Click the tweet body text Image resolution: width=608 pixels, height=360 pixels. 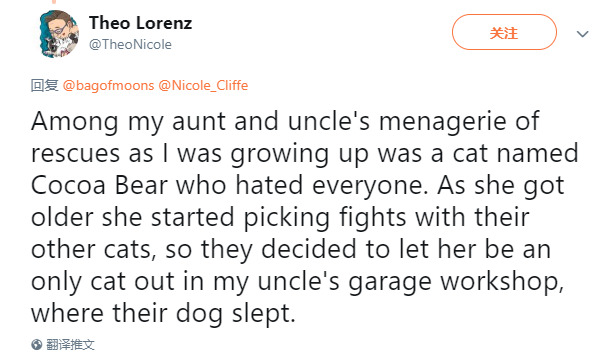pyautogui.click(x=304, y=217)
